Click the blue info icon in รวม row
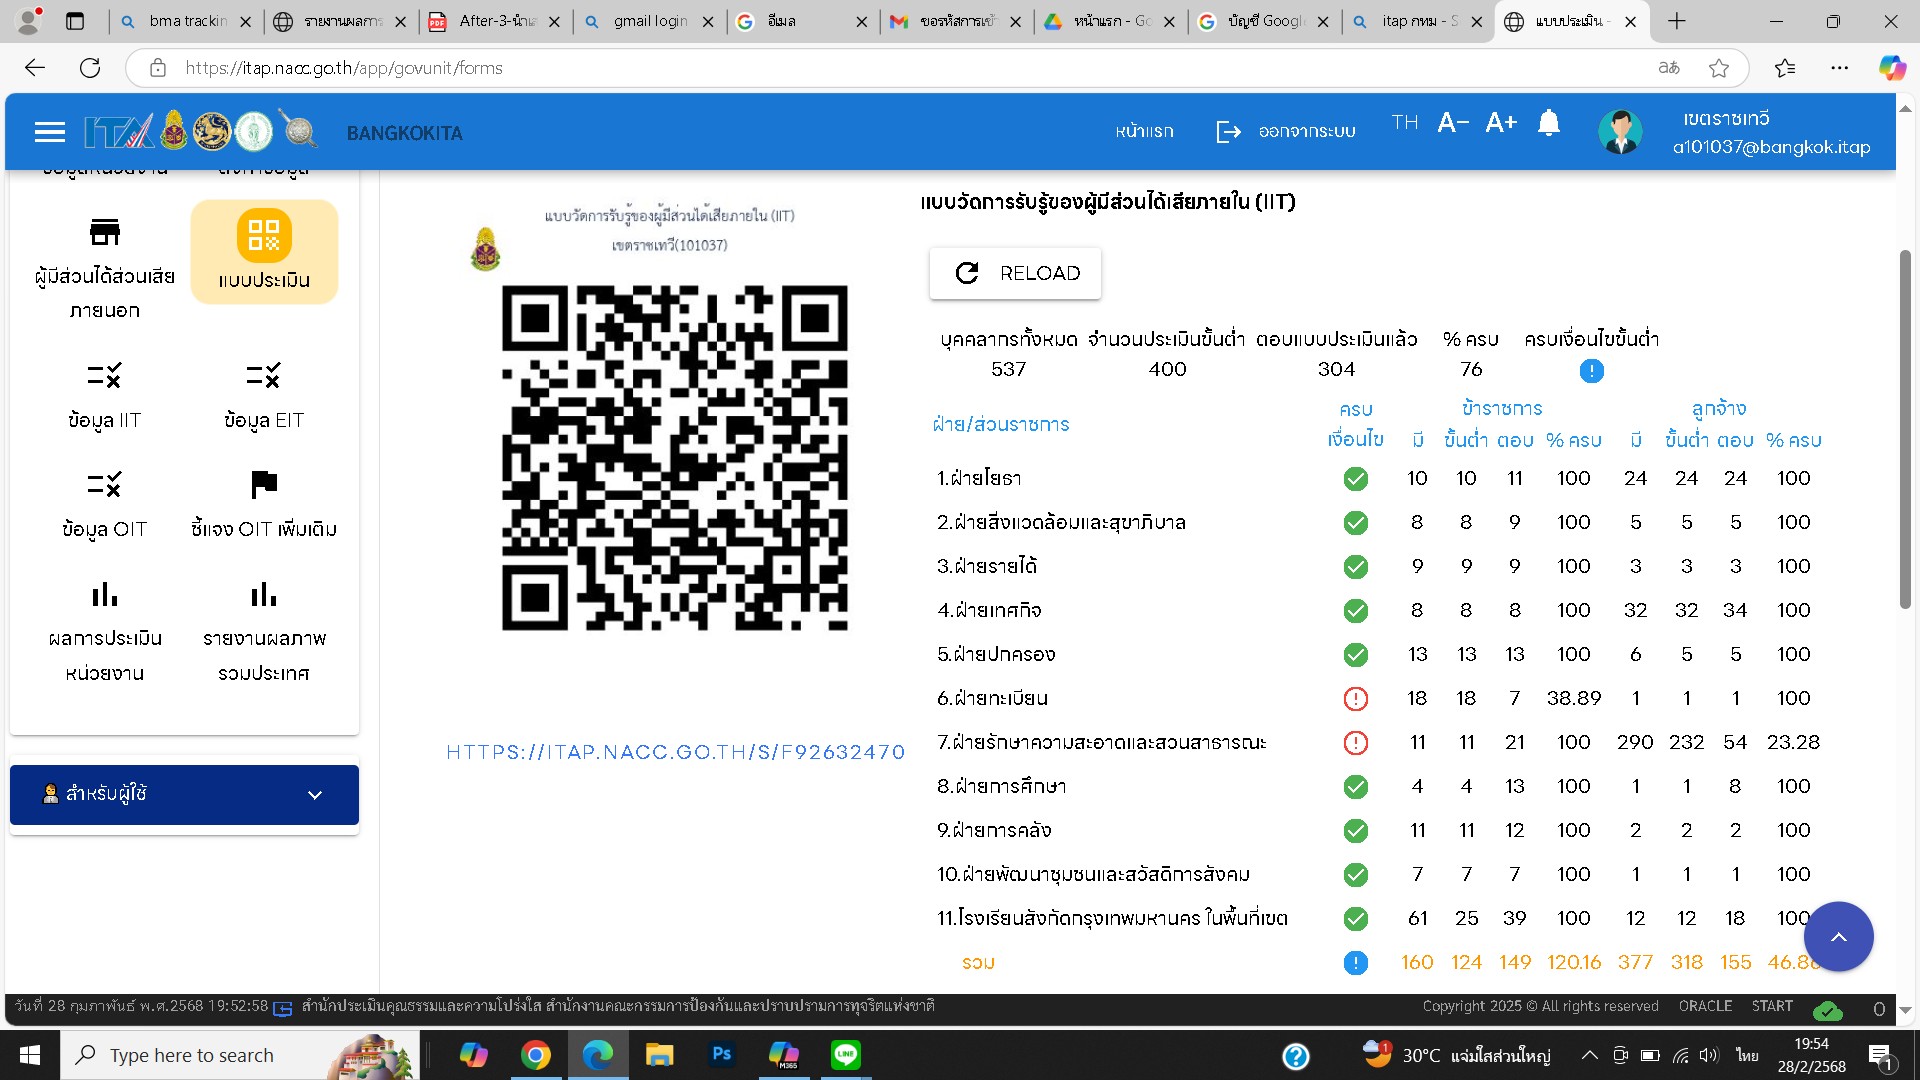1920x1080 pixels. 1355,963
